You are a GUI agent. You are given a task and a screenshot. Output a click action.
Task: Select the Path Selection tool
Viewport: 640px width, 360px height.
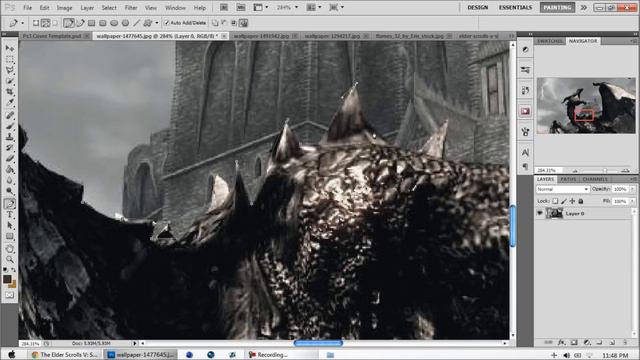[10, 225]
